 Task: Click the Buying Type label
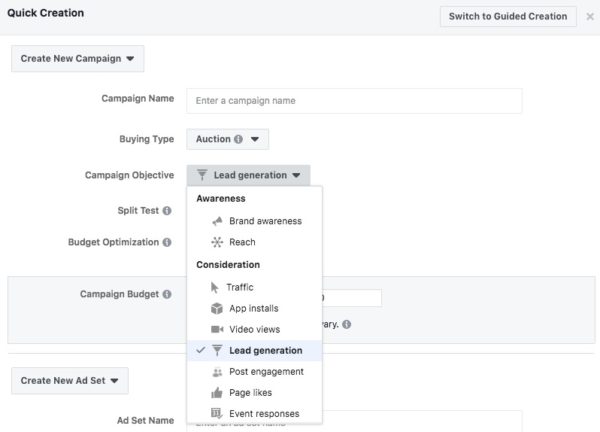point(147,139)
